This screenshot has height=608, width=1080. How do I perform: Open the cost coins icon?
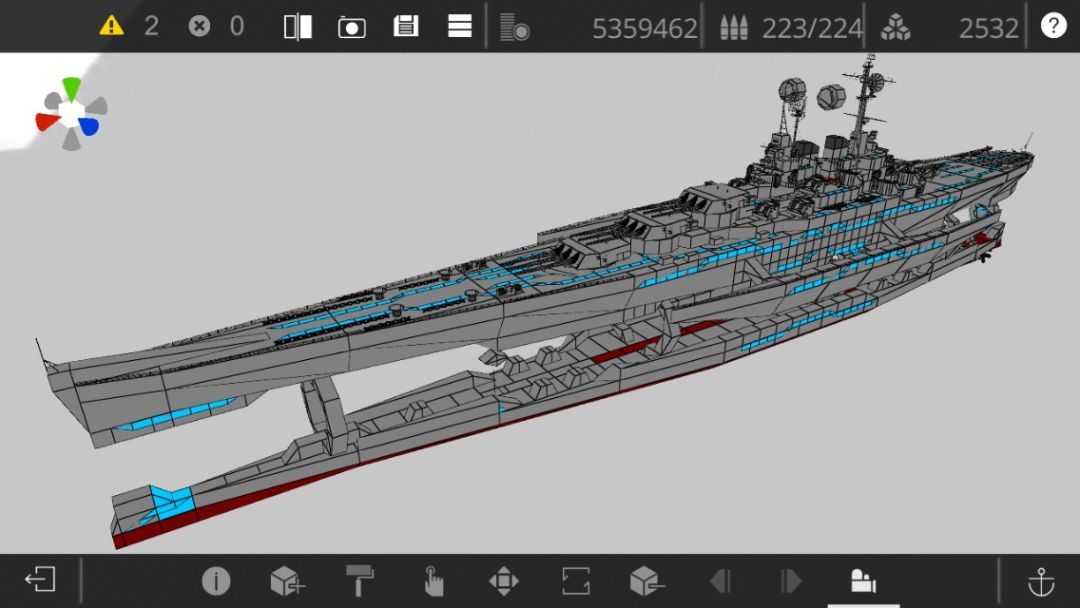coord(515,27)
